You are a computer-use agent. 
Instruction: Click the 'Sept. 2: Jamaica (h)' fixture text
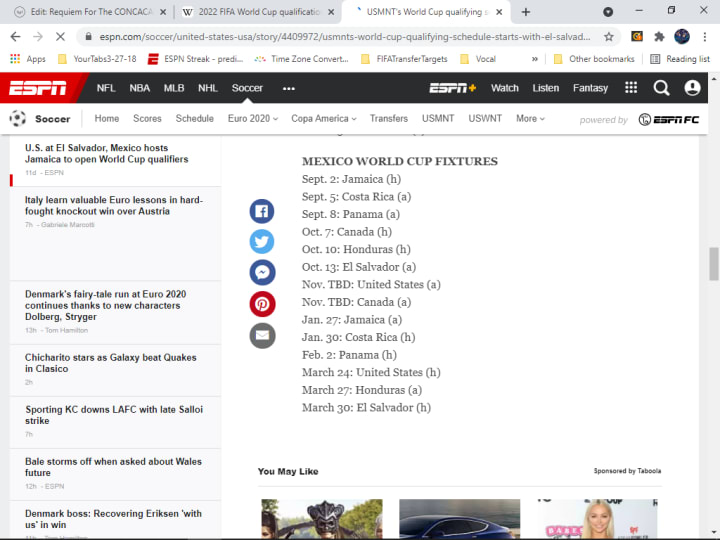pos(351,179)
